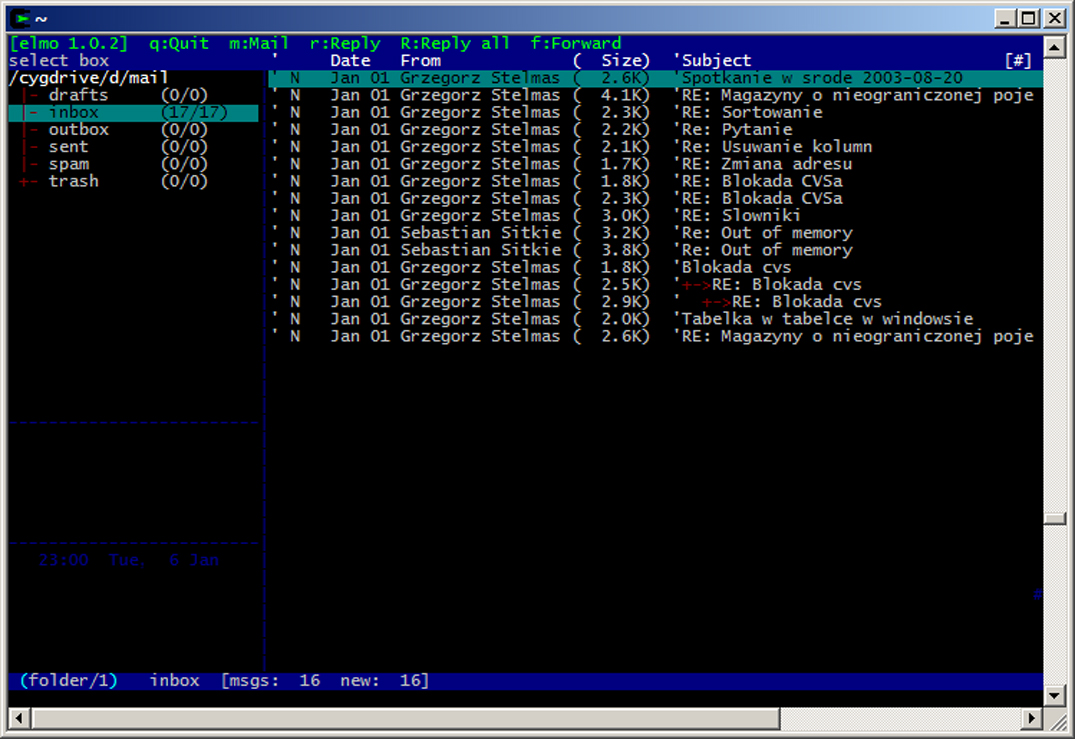Click the vertical scrollbar down arrow
This screenshot has width=1075, height=739.
[x=1054, y=695]
